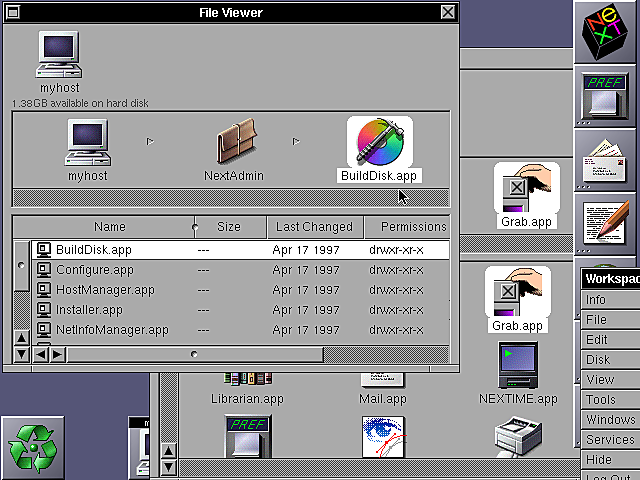This screenshot has height=480, width=640.
Task: Select the BuildDisk.app list row
Action: pyautogui.click(x=241, y=250)
